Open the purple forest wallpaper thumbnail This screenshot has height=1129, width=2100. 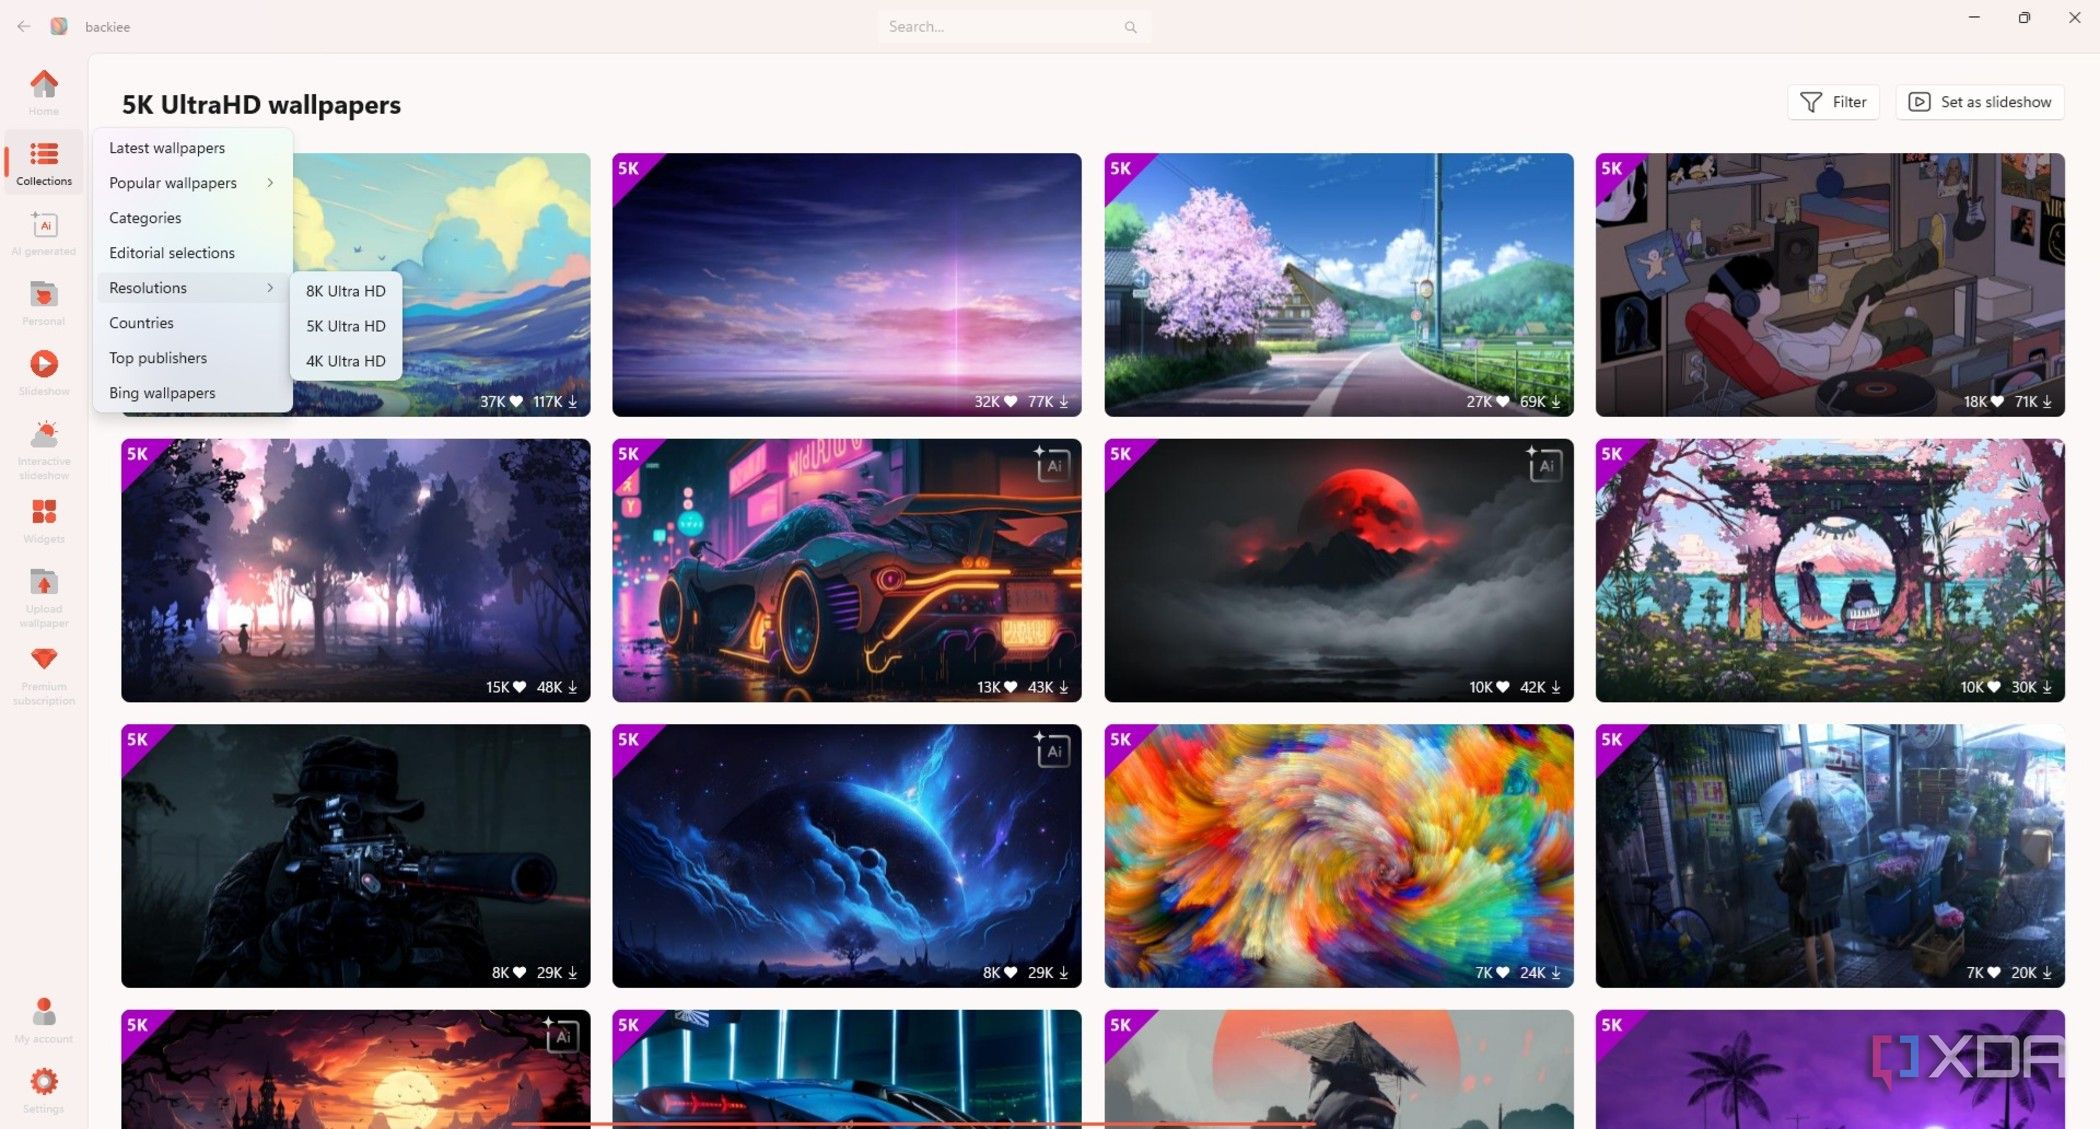(x=356, y=570)
